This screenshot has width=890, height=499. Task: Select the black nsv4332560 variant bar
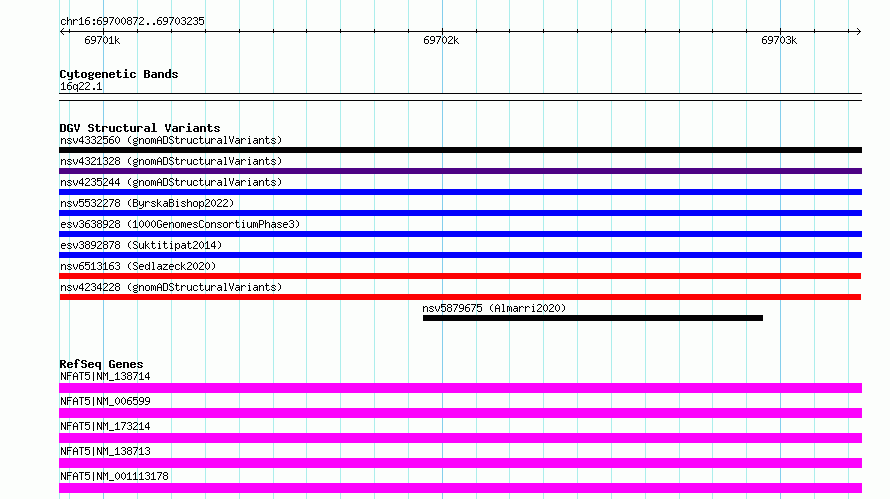tap(460, 150)
